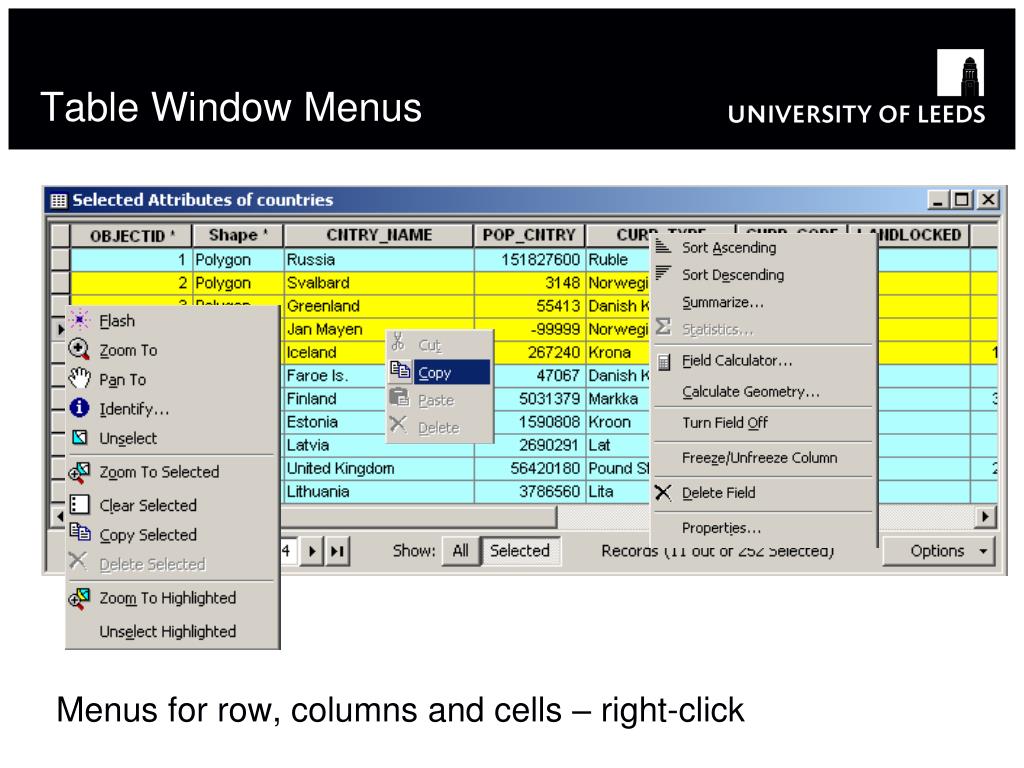
Task: Click the Copy Selected icon
Action: (x=80, y=533)
